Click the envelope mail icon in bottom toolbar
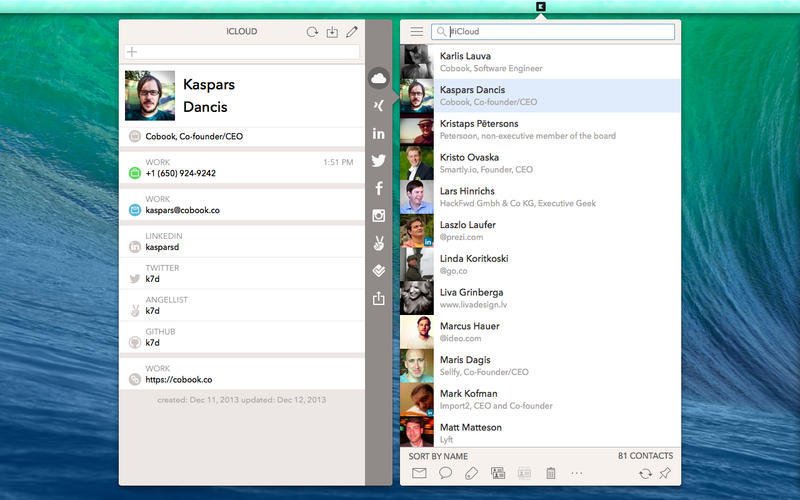800x500 pixels. (x=419, y=473)
